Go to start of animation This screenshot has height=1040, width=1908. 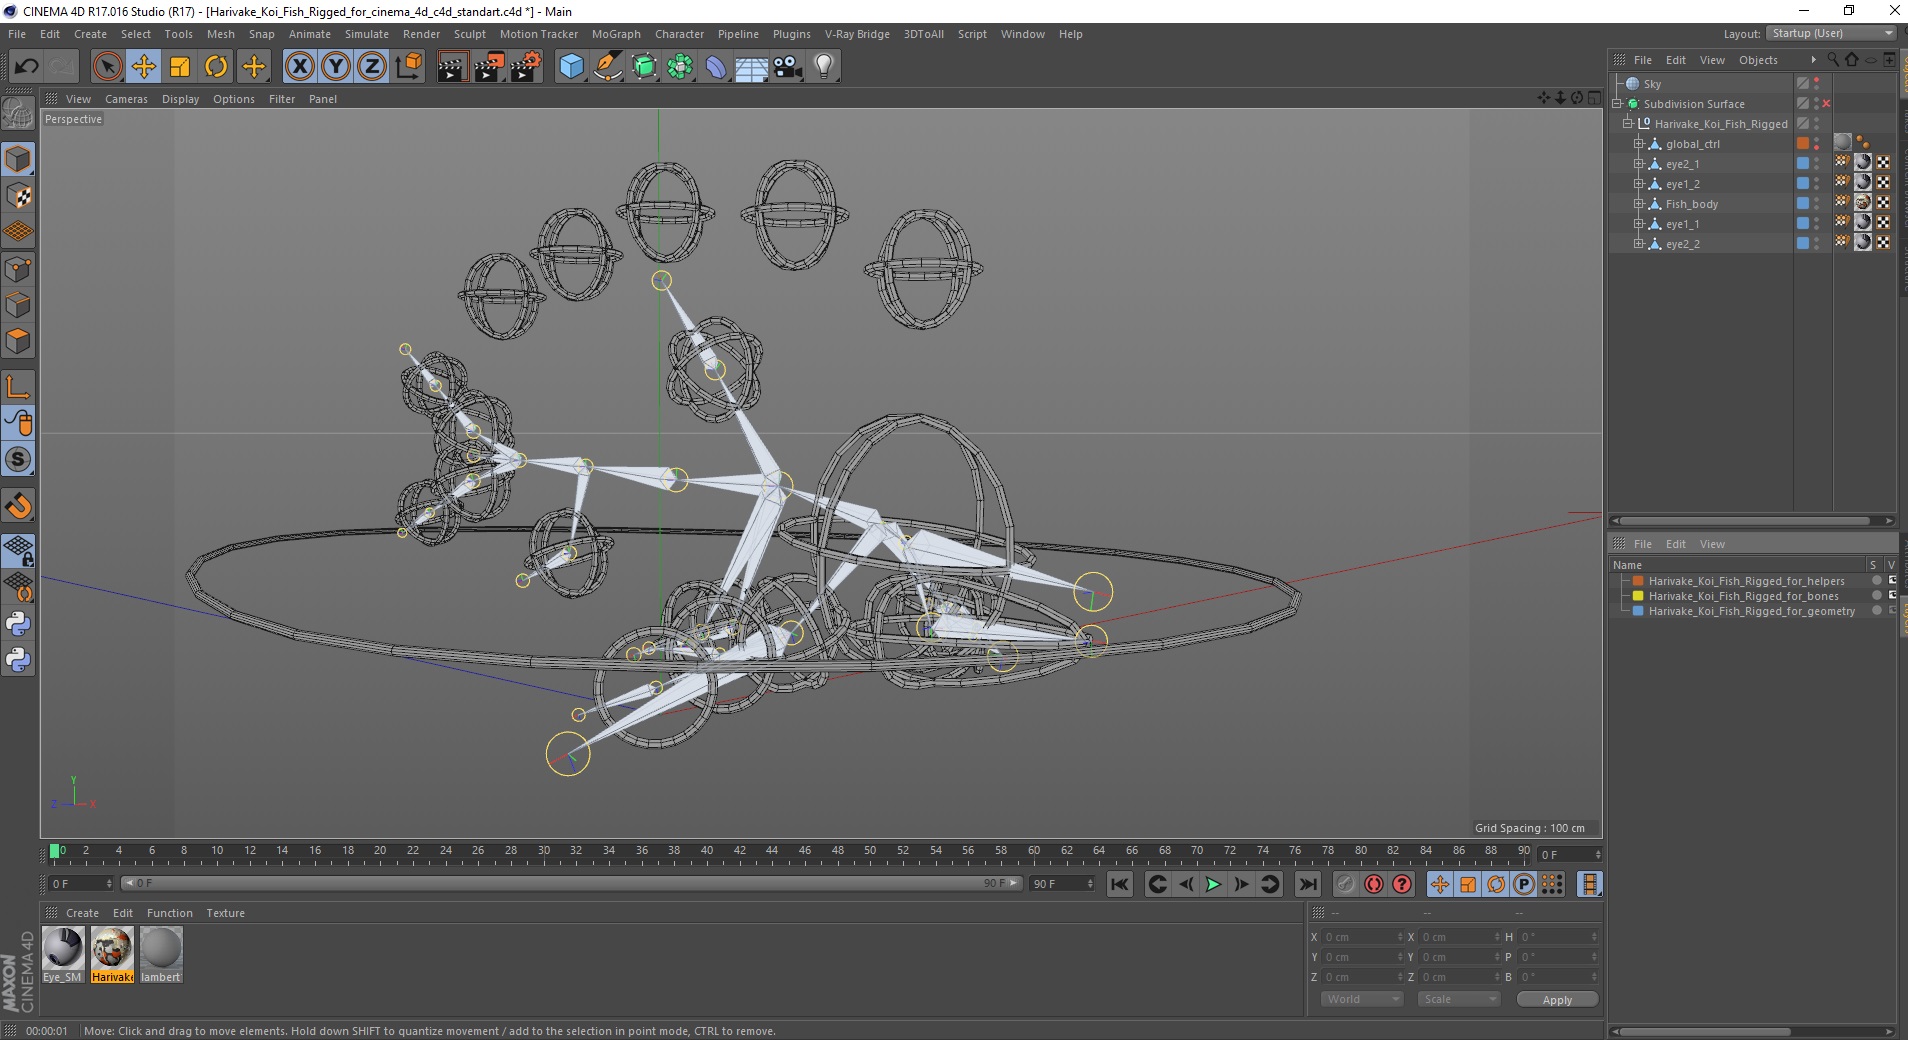coord(1120,884)
